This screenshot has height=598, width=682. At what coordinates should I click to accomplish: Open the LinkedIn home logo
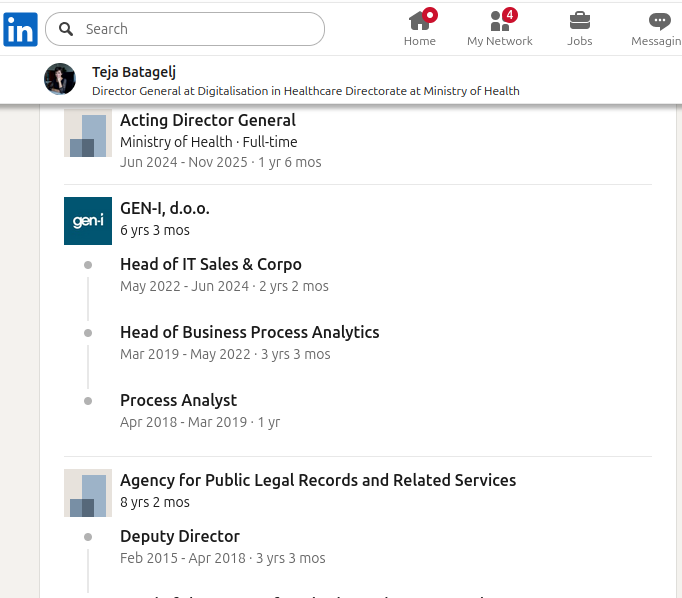coord(20,29)
